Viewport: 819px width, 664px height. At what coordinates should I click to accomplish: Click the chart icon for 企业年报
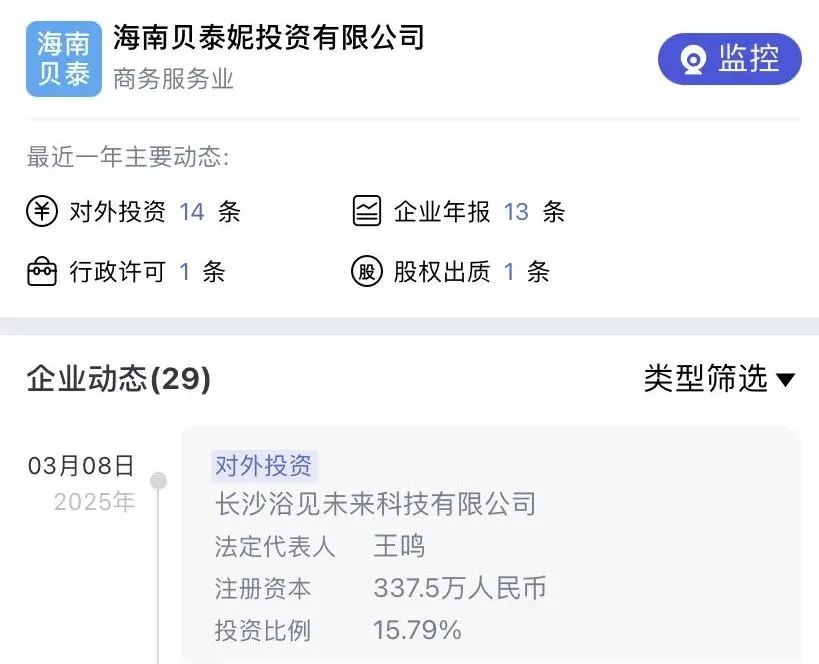367,211
